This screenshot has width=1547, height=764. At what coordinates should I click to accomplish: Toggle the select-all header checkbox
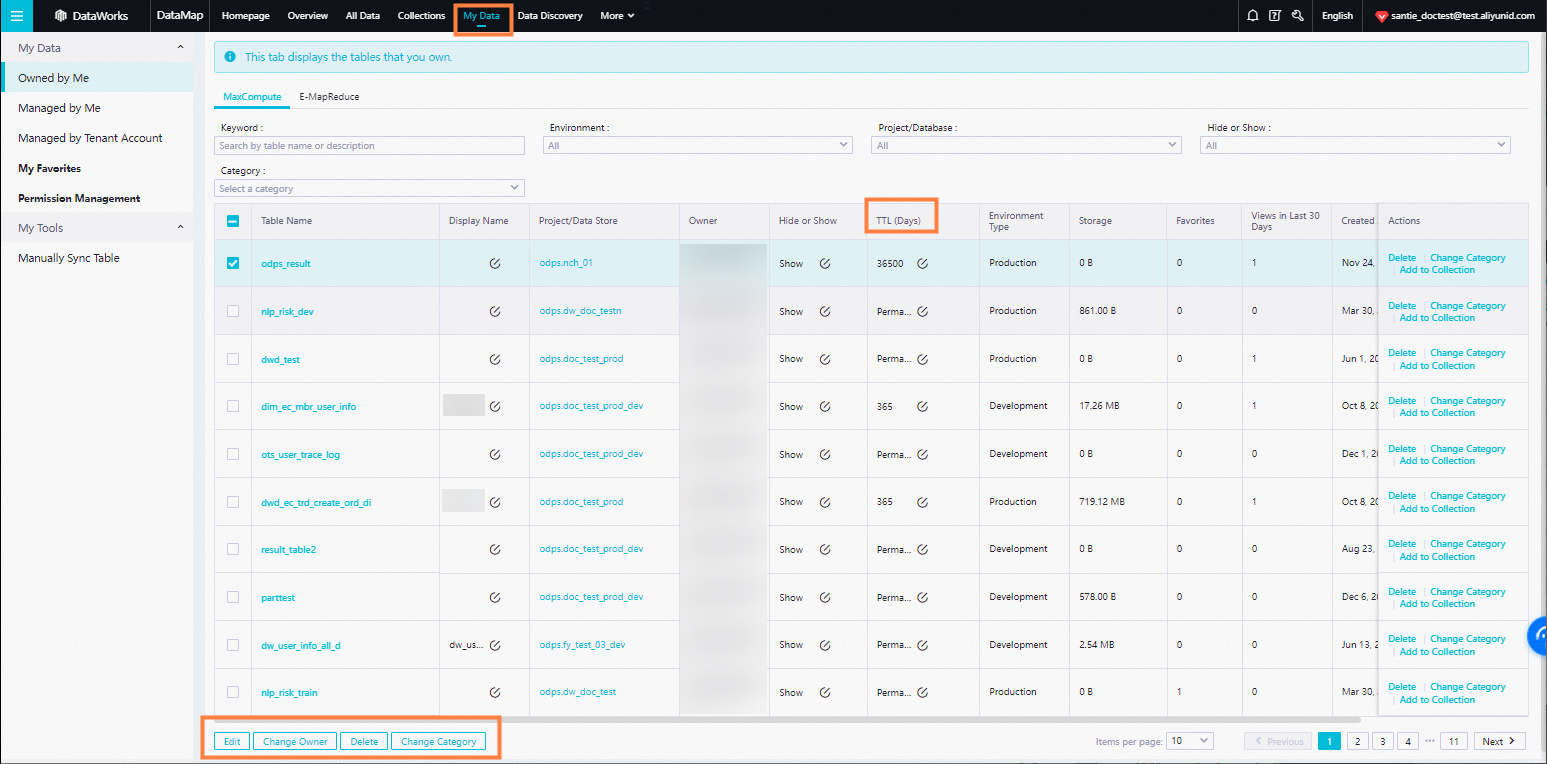tap(233, 221)
